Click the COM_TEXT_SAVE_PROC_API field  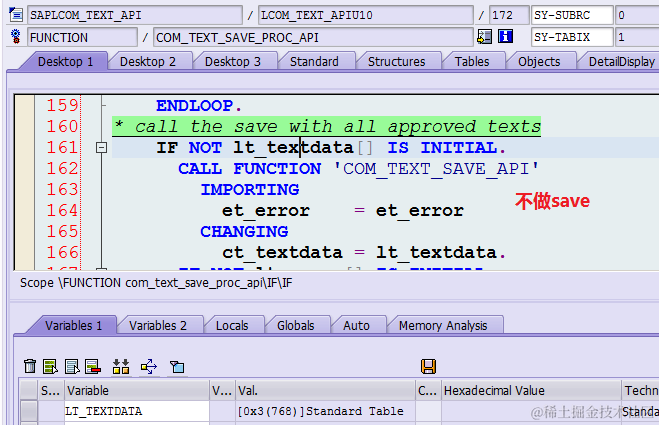coord(313,37)
